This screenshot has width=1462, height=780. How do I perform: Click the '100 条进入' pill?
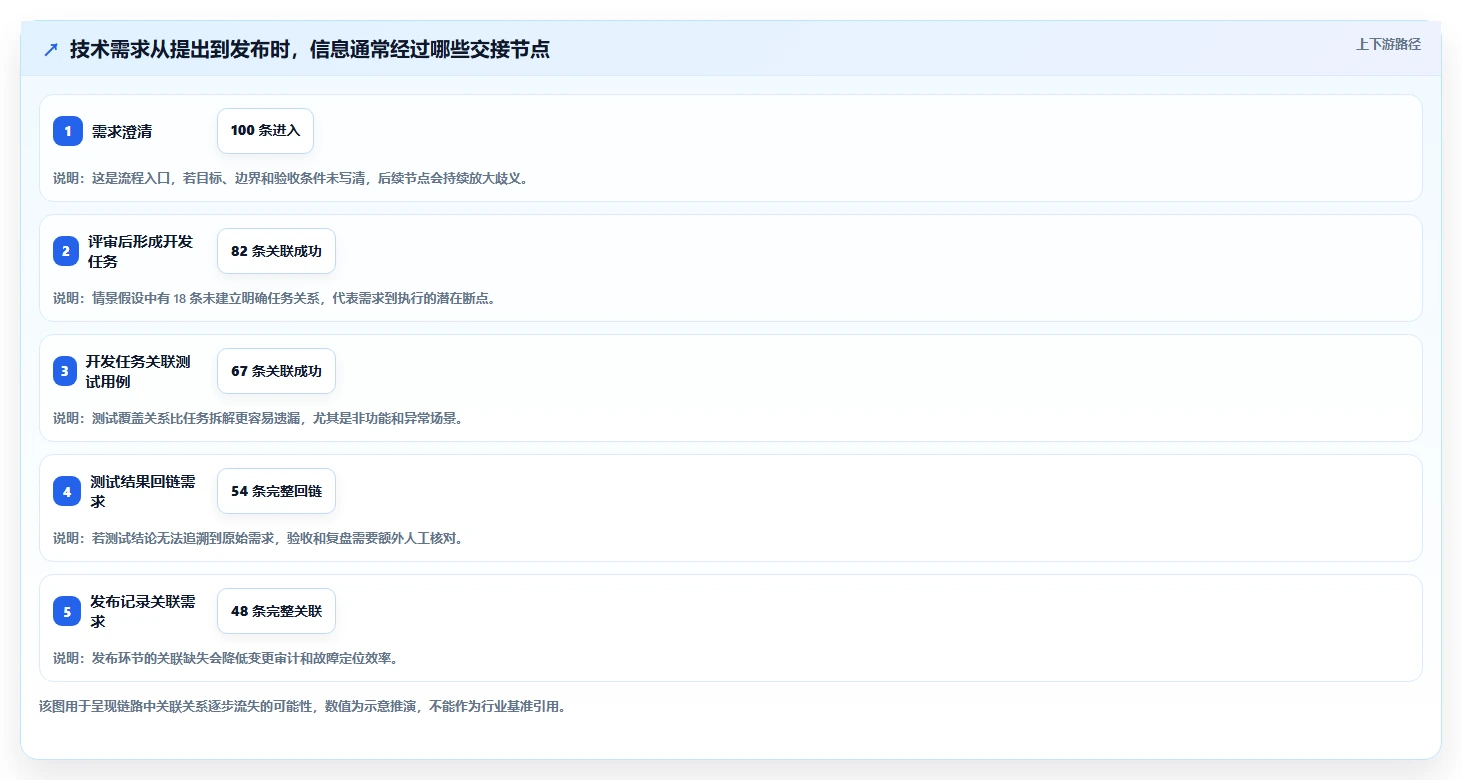(x=265, y=131)
